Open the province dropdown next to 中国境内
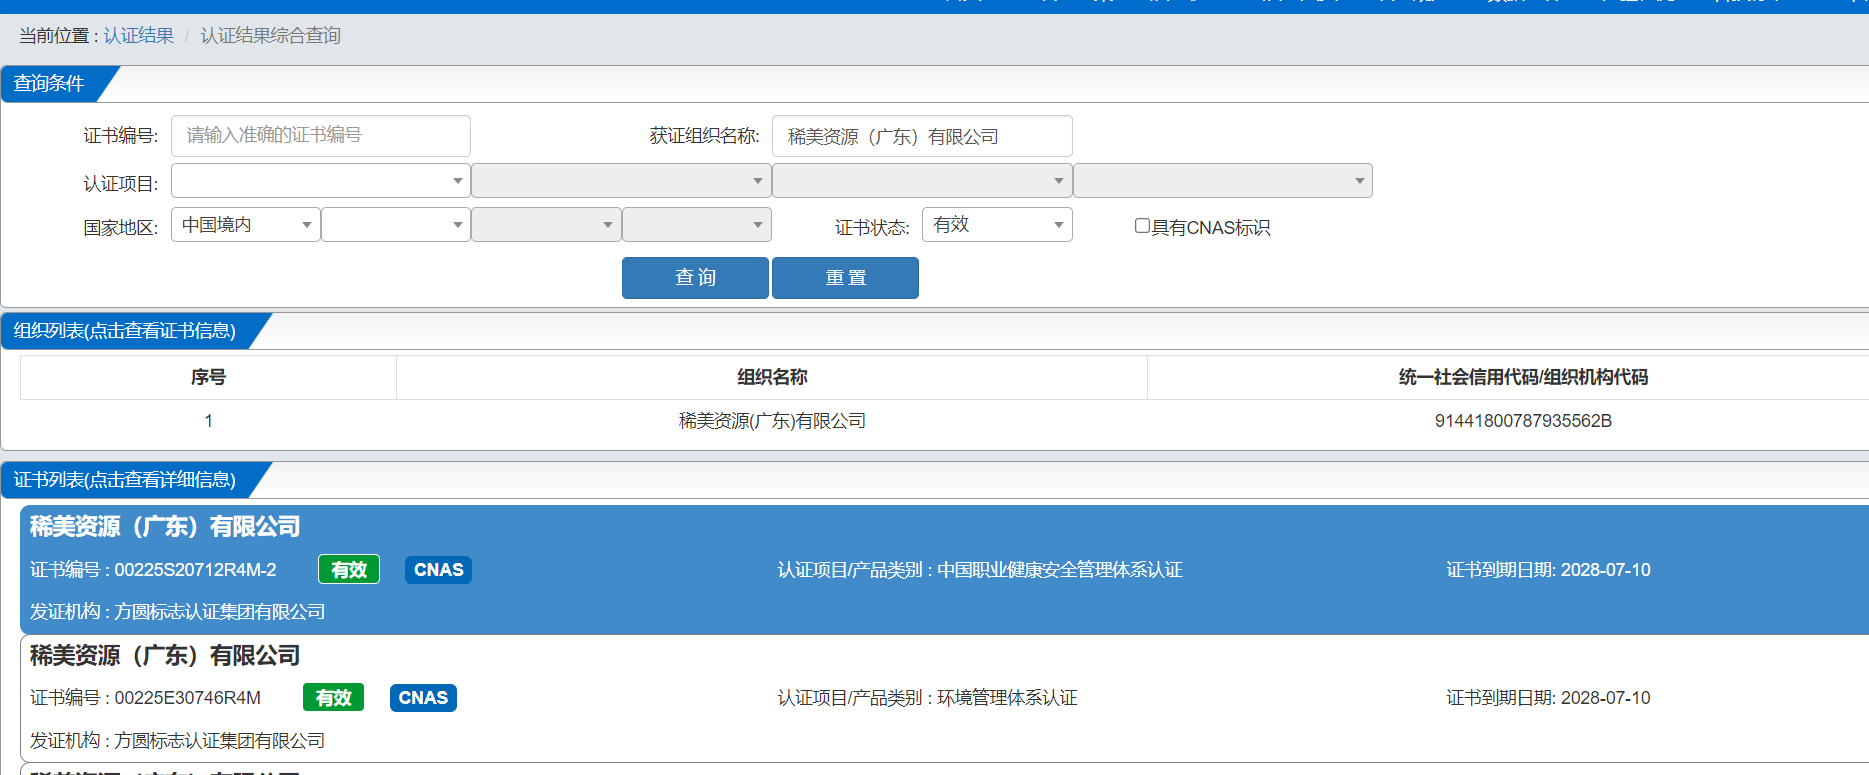Screen dimensions: 1869x775 tap(396, 225)
